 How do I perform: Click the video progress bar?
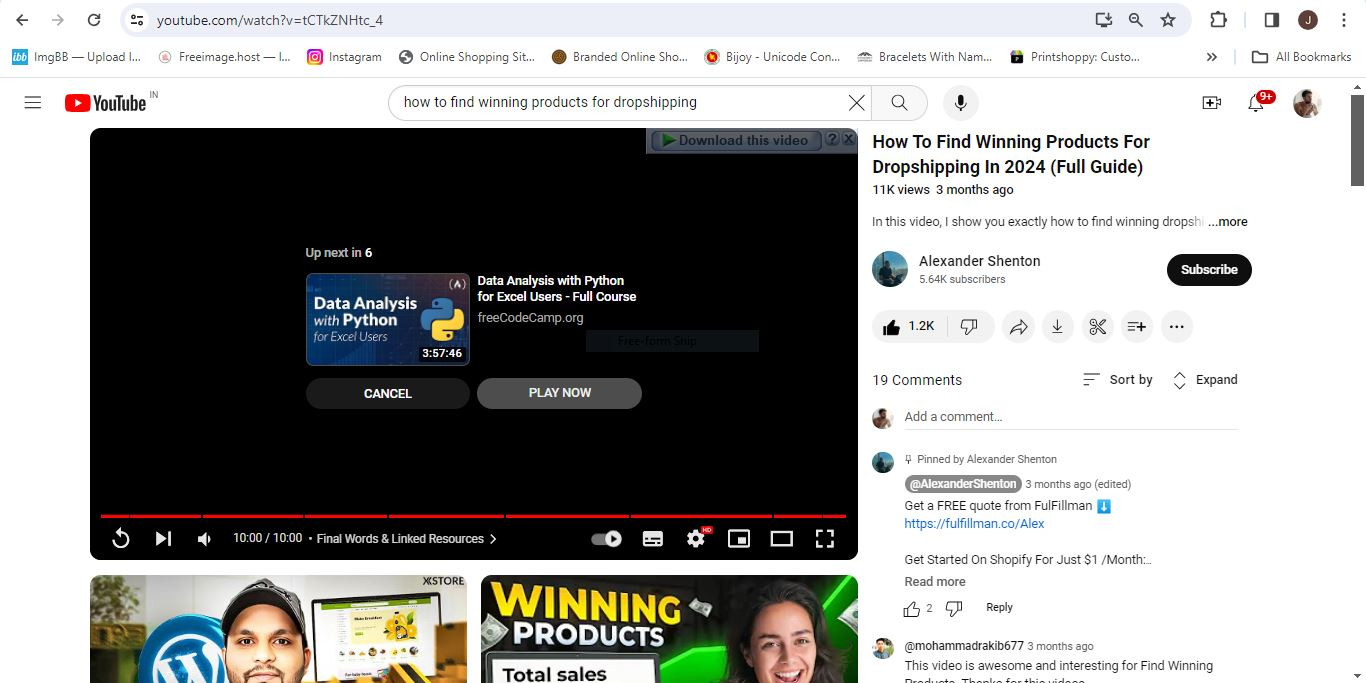click(473, 516)
